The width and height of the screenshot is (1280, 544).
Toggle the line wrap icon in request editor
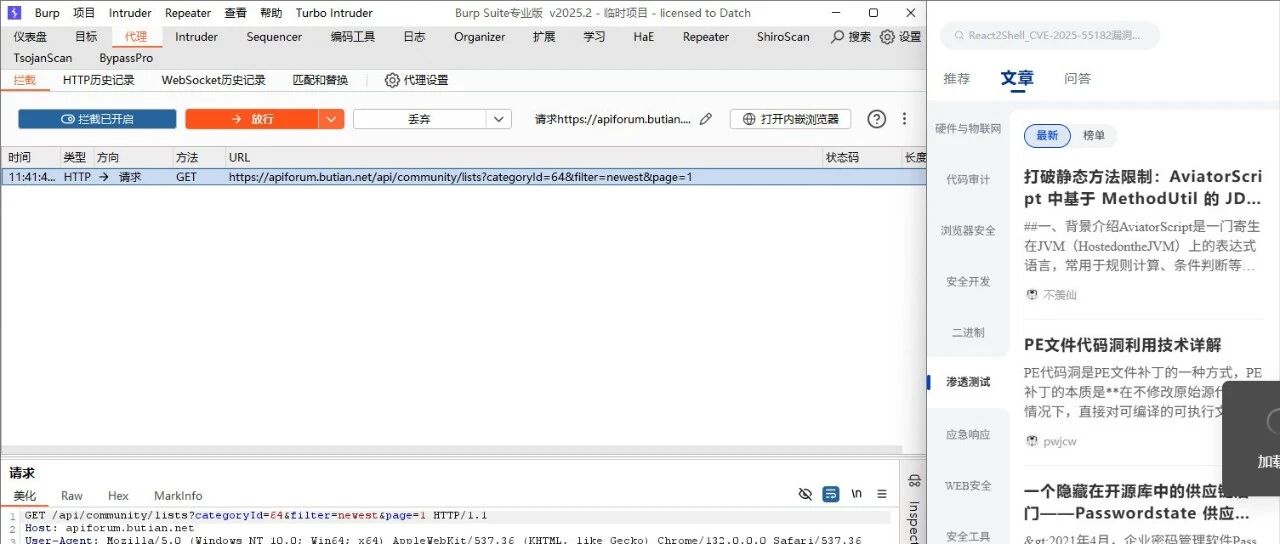click(830, 494)
